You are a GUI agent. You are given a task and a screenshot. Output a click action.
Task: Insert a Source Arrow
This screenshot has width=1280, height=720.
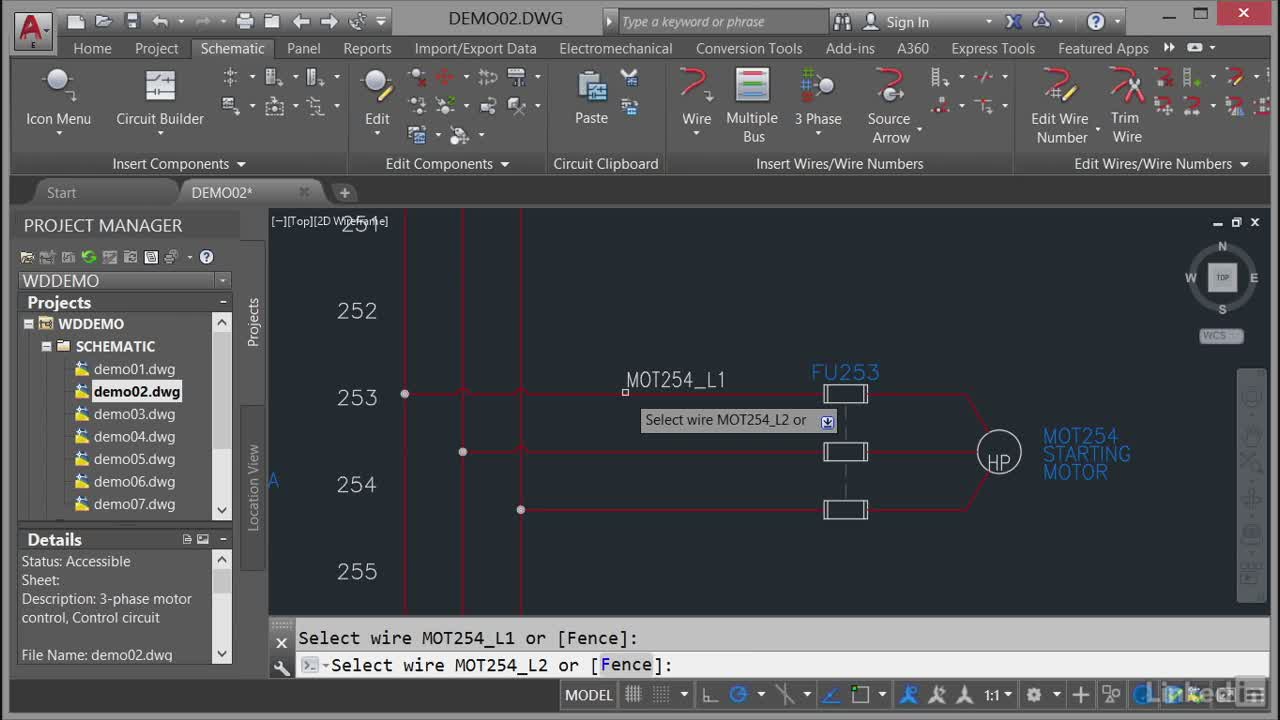click(x=889, y=105)
